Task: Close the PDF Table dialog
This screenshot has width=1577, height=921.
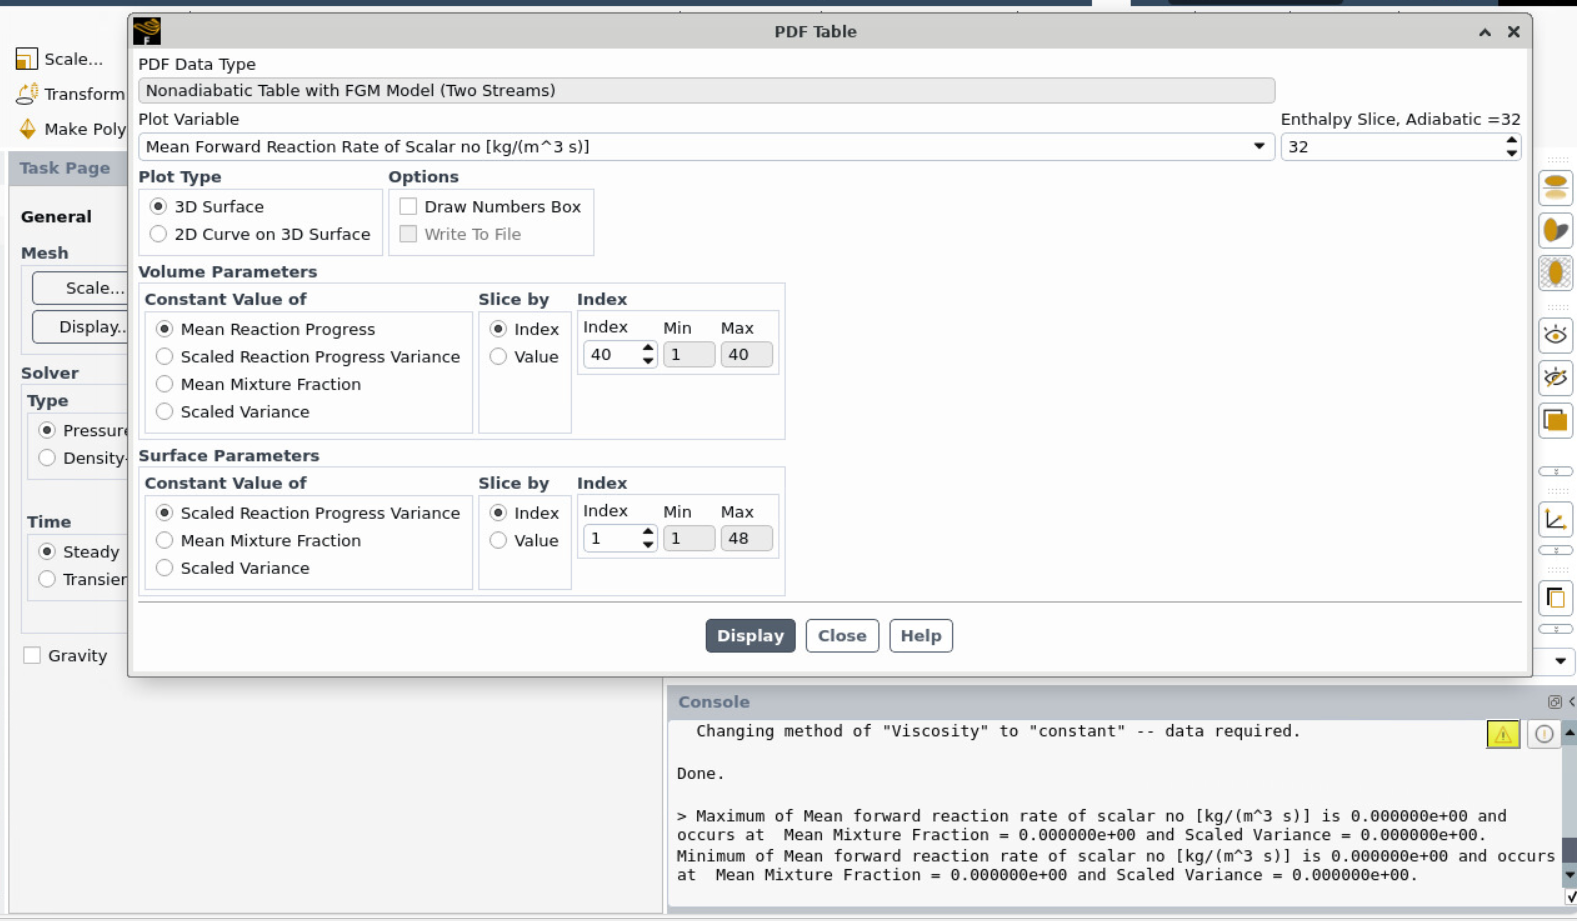Action: (x=1514, y=32)
